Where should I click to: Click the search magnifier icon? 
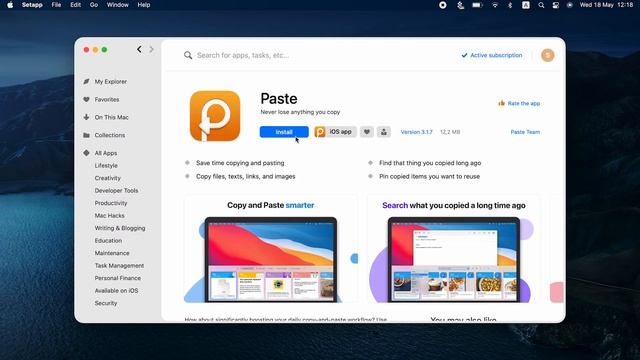pos(188,55)
